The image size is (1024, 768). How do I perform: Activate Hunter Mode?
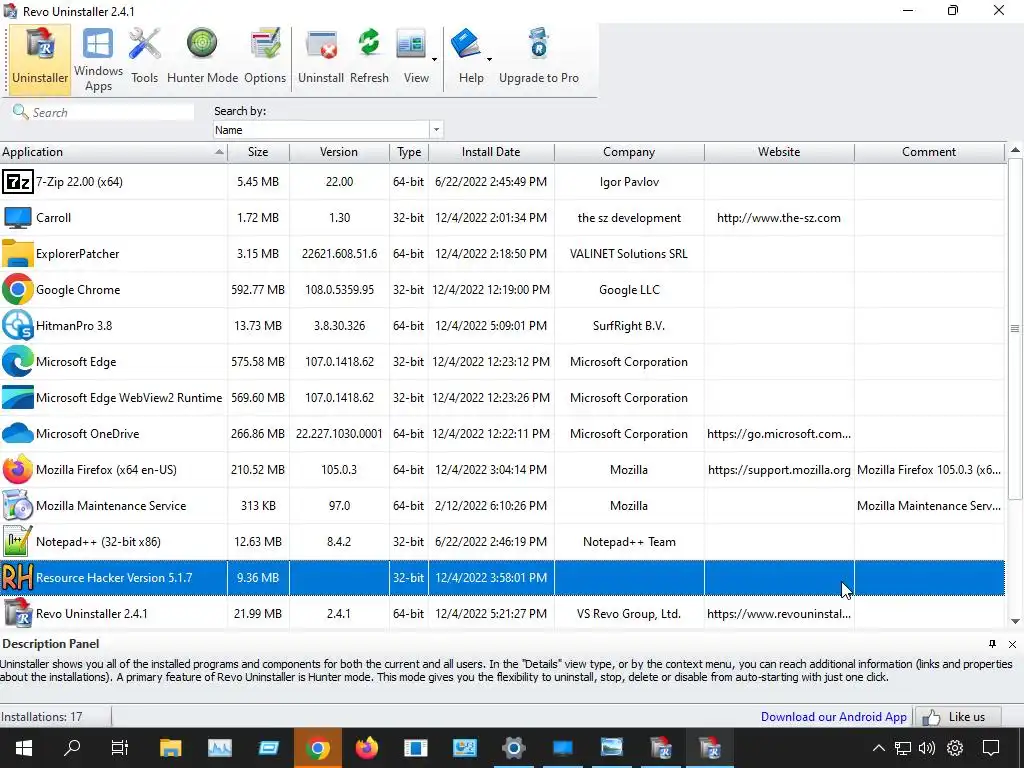coord(202,59)
